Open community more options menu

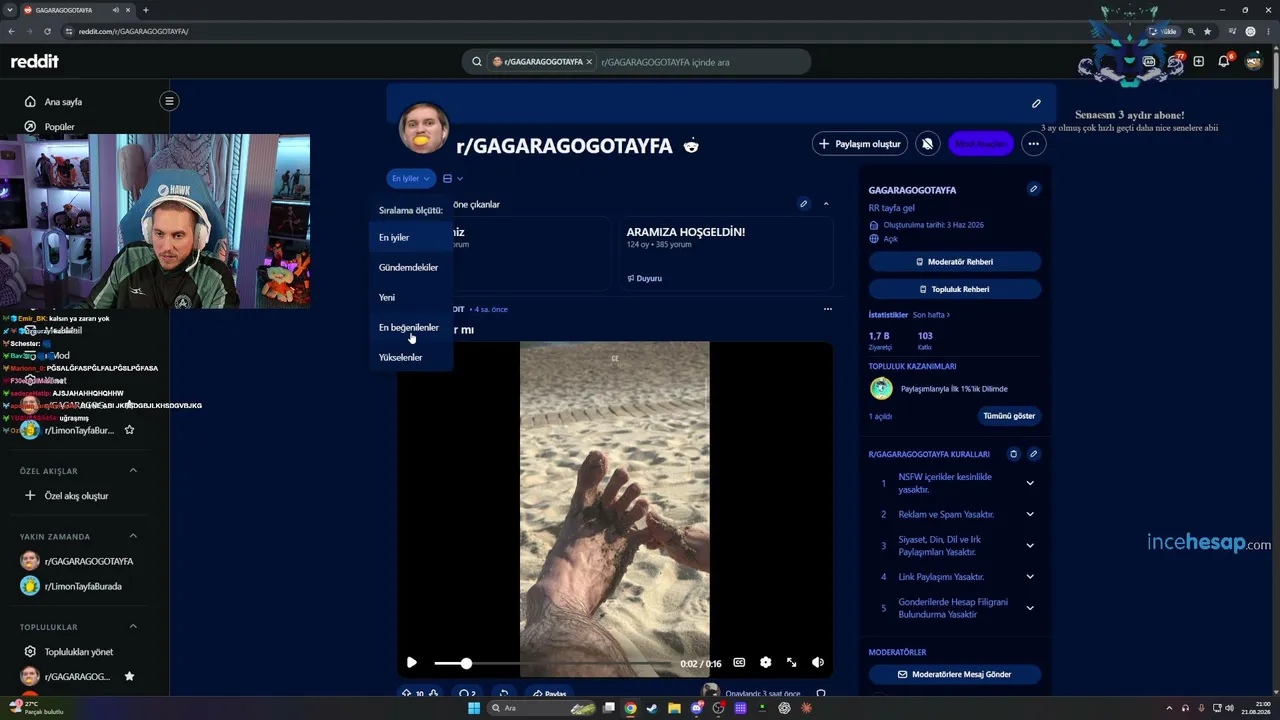click(x=1033, y=144)
